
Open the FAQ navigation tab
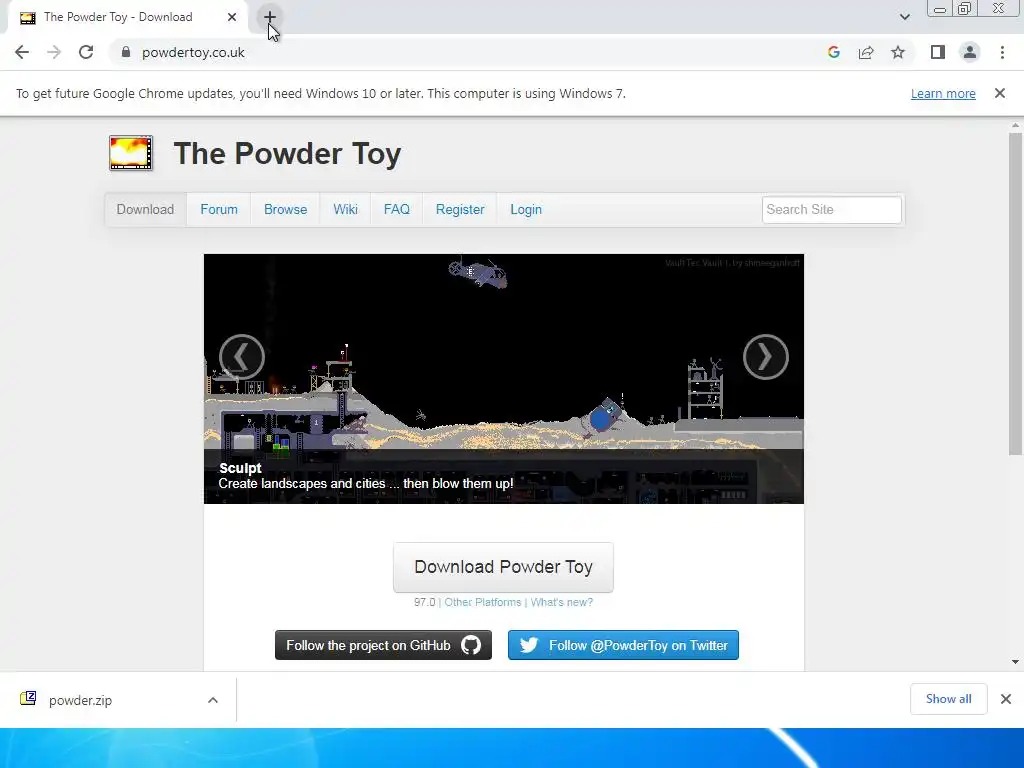coord(397,210)
